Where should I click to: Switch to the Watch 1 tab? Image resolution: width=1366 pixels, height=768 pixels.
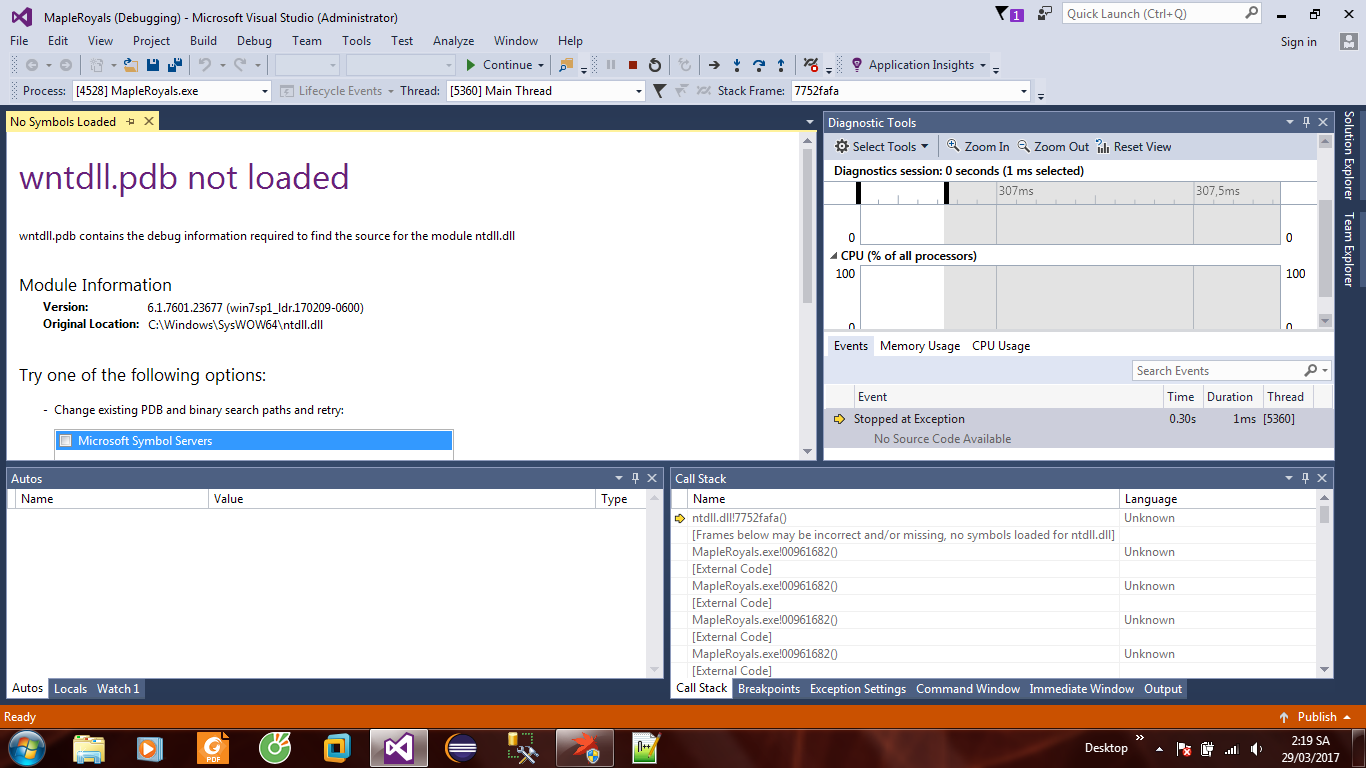click(x=118, y=689)
